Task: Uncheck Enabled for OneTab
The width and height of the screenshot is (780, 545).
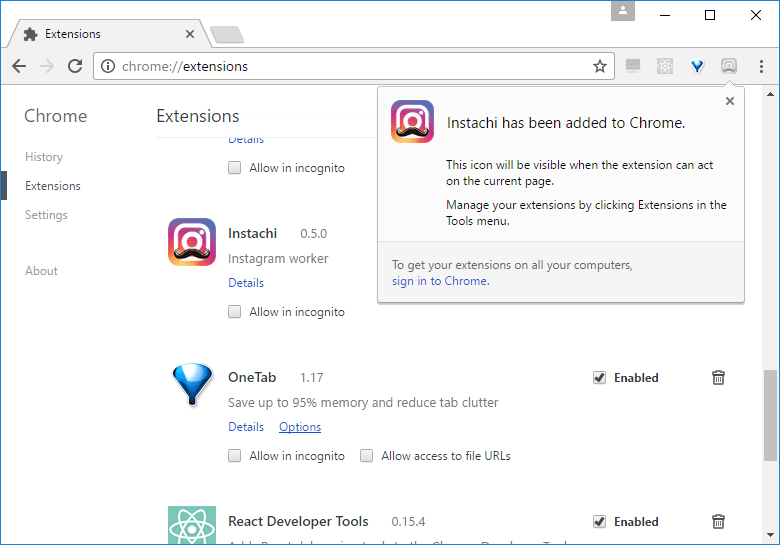Action: point(599,378)
